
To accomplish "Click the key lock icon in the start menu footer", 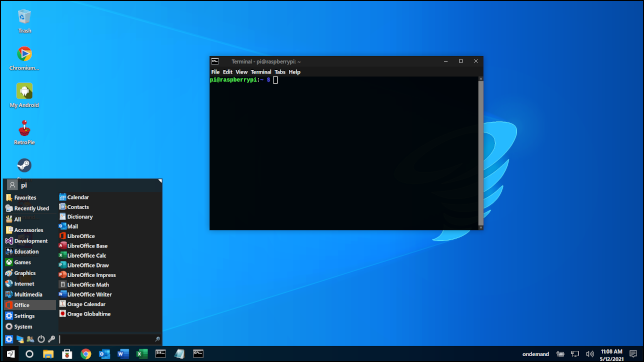I will tap(51, 339).
